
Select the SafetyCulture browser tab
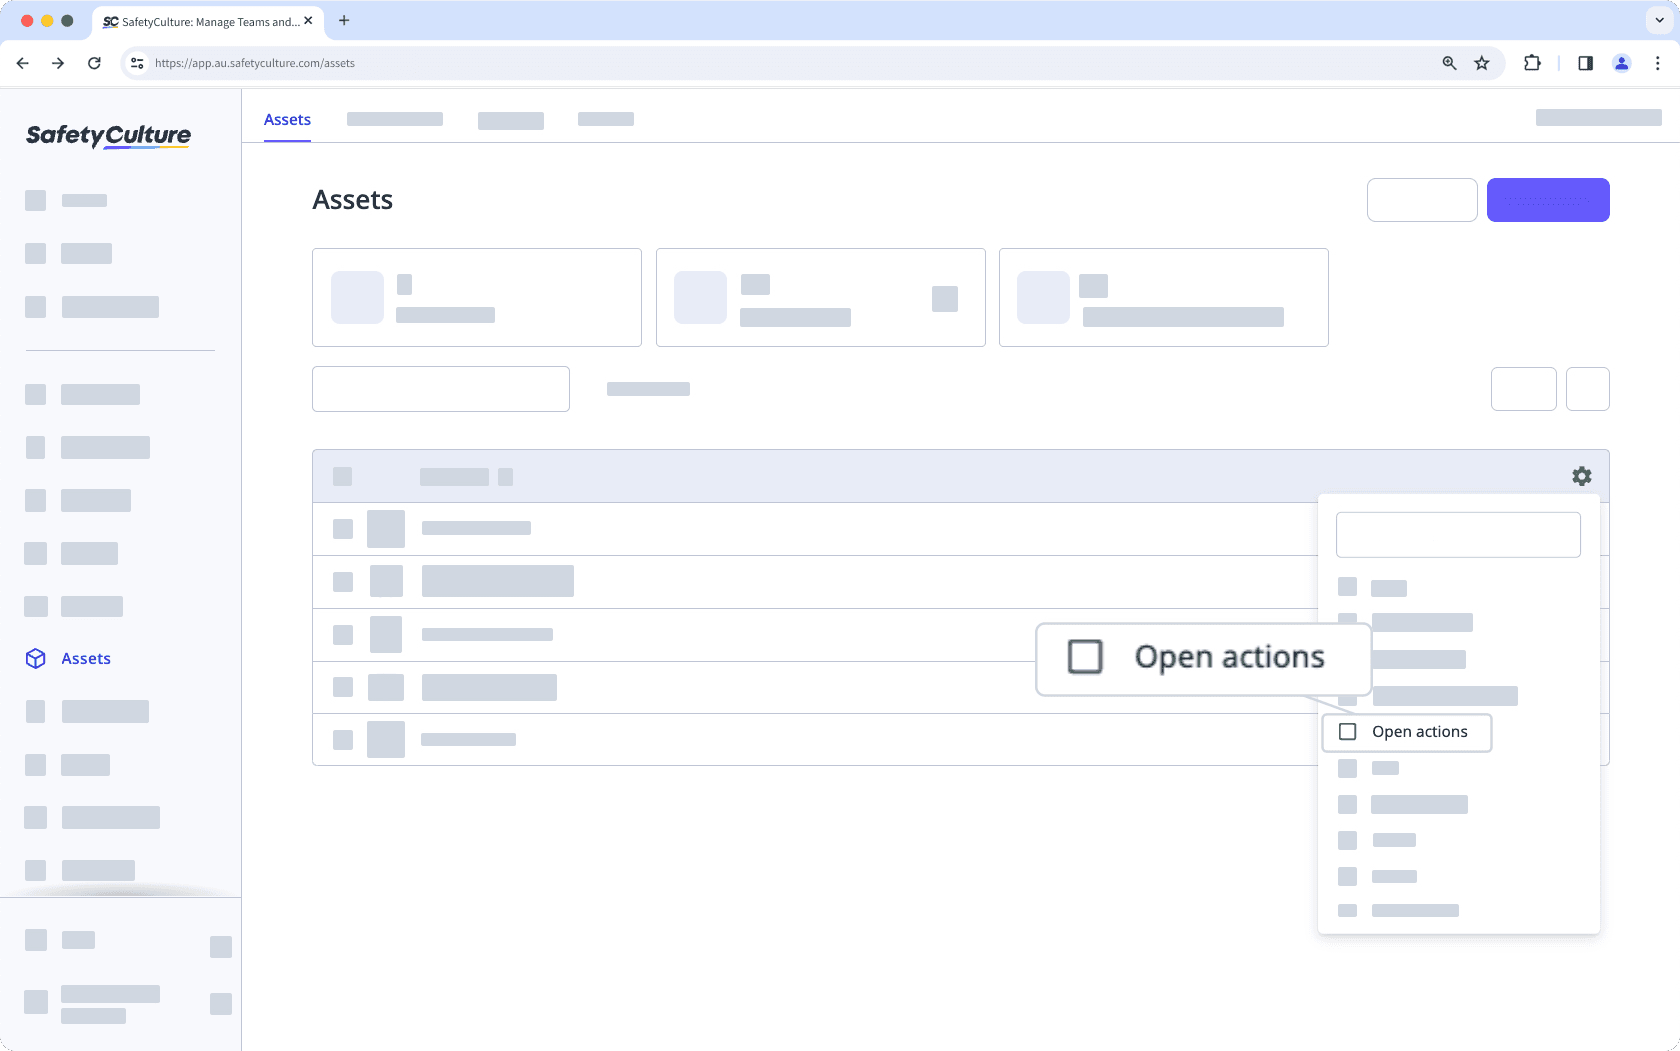pos(200,20)
